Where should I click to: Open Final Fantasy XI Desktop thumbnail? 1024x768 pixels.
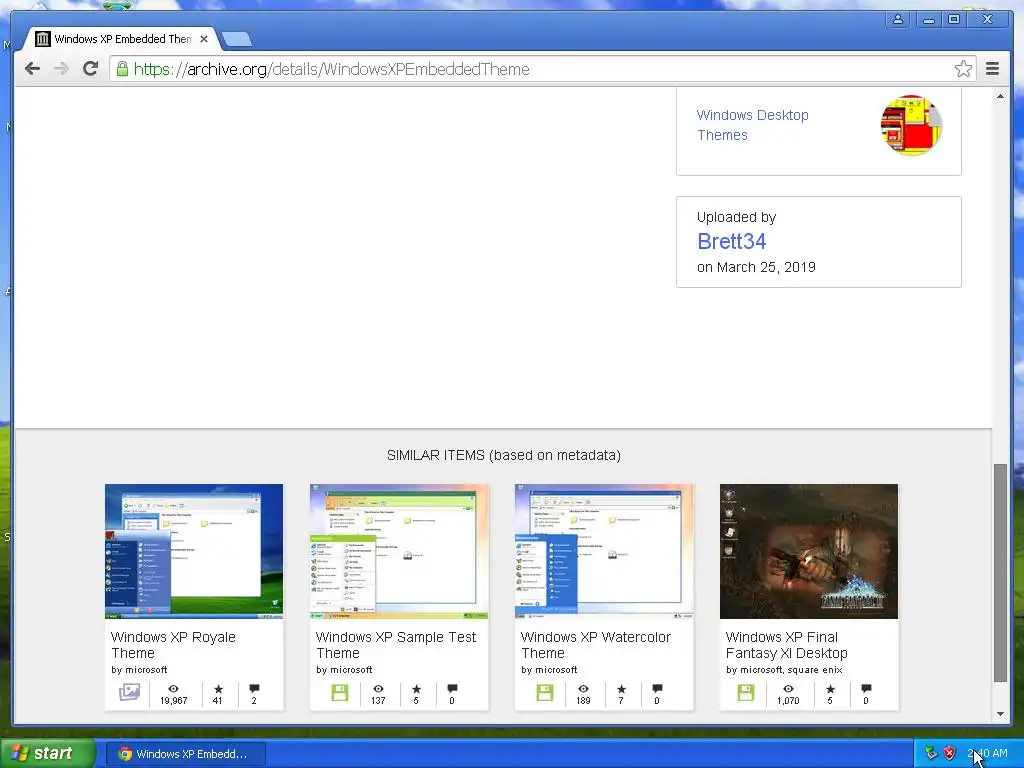click(x=808, y=551)
